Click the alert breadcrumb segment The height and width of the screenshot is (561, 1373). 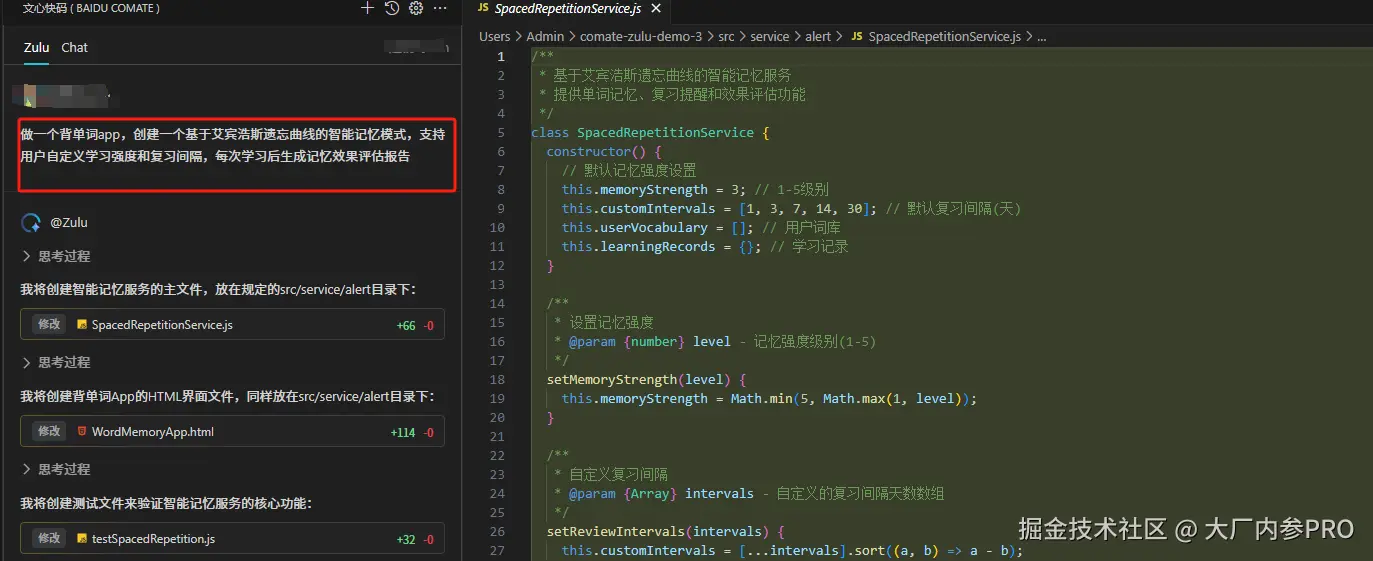point(818,36)
